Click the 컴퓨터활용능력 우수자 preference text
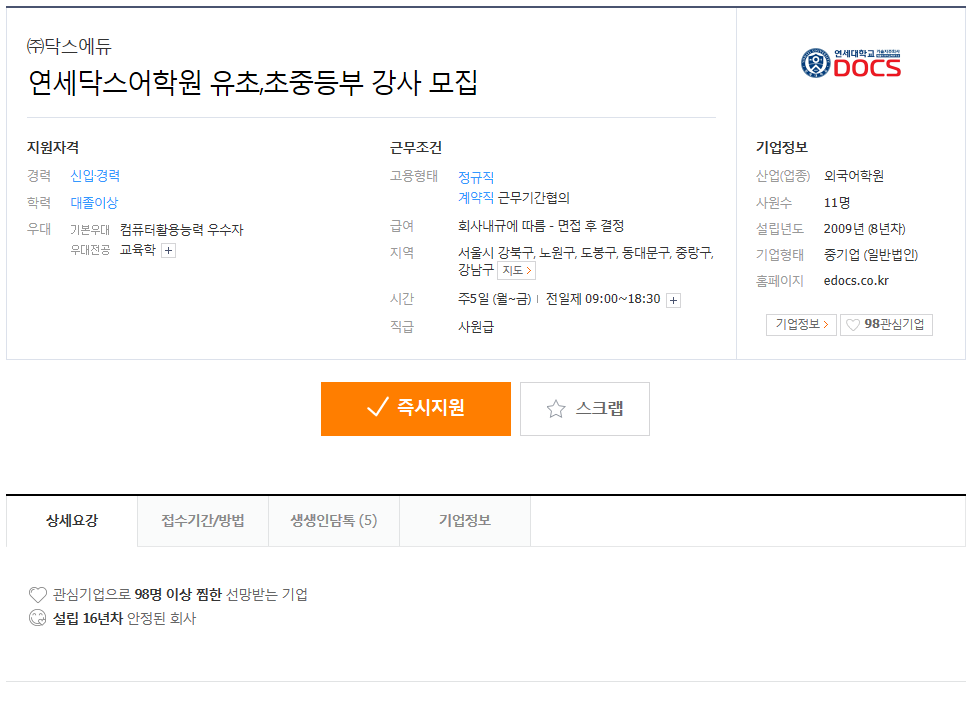972x712 pixels. pyautogui.click(x=182, y=230)
